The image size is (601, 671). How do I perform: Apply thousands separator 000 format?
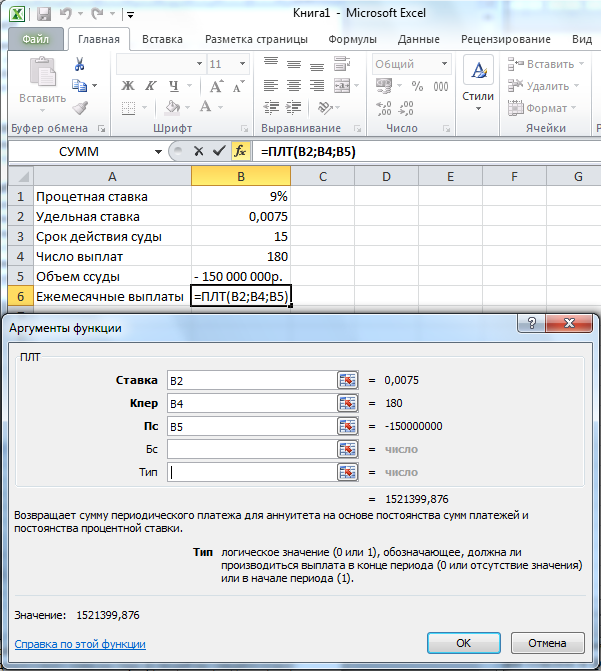point(440,86)
